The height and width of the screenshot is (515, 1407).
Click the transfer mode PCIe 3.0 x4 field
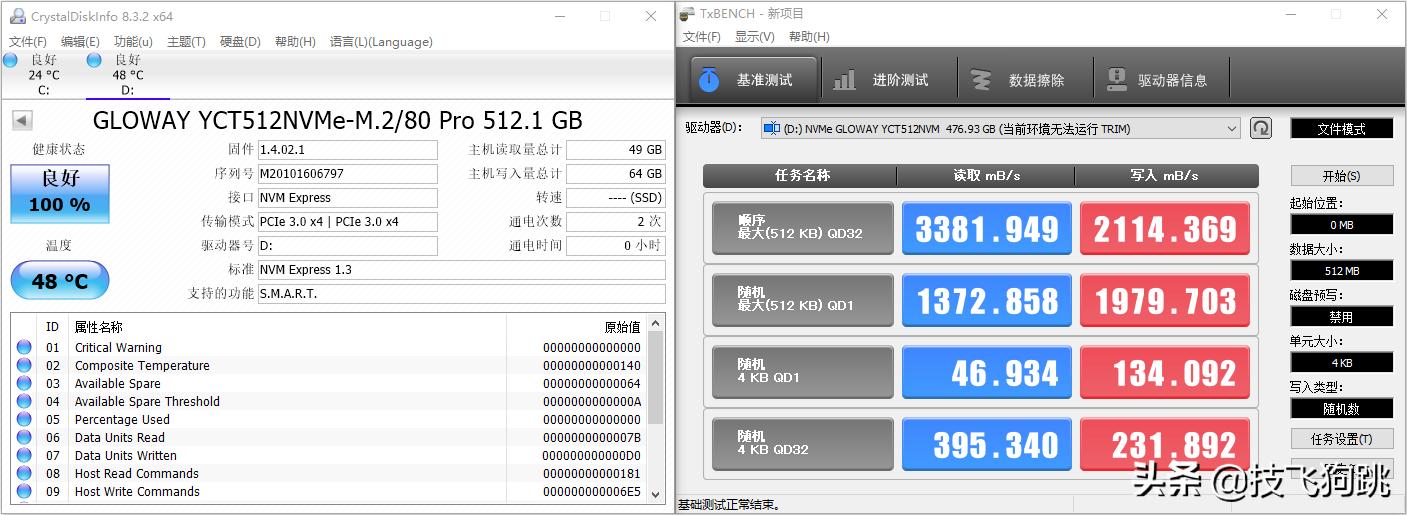[x=347, y=222]
